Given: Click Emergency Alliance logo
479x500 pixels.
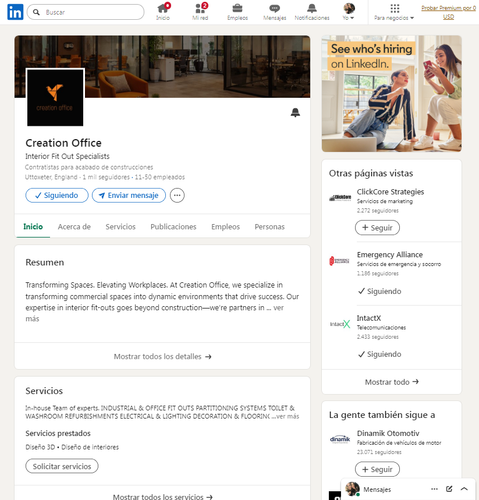Looking at the screenshot, I should point(340,261).
